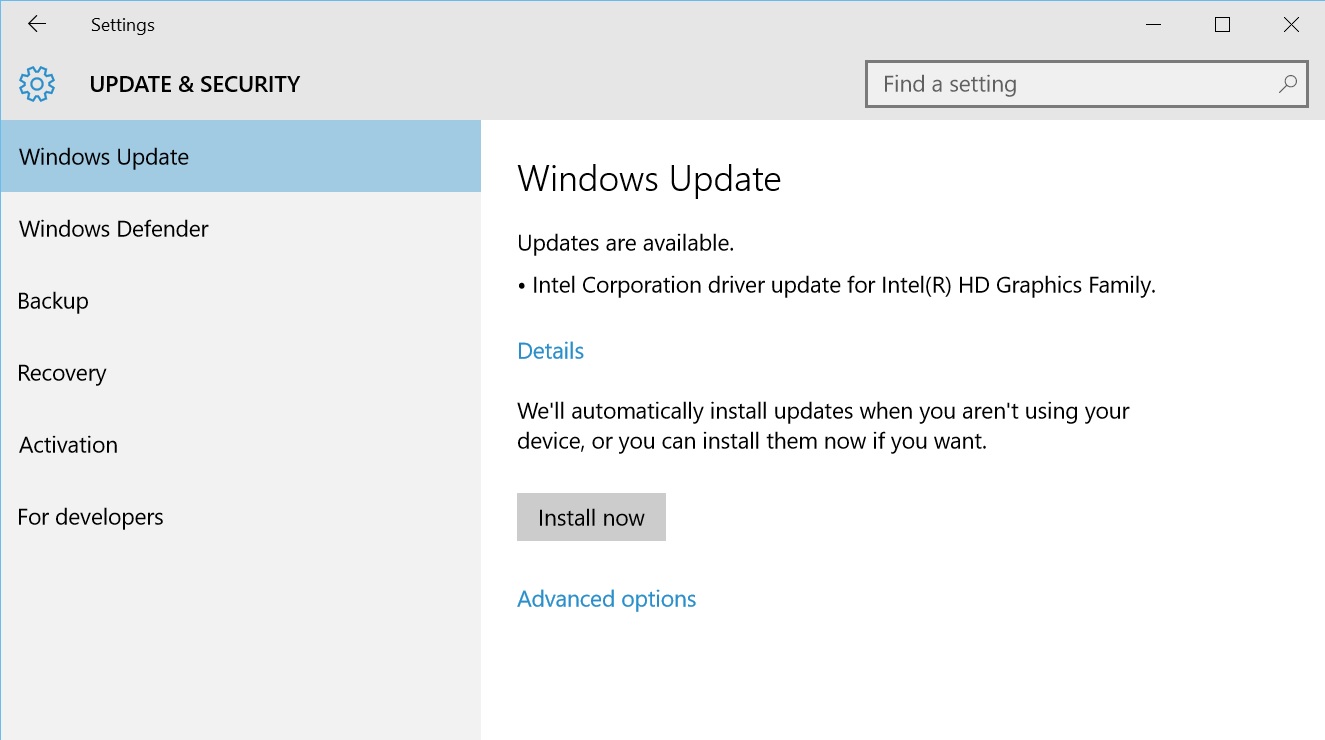Open Advanced options link

(607, 599)
